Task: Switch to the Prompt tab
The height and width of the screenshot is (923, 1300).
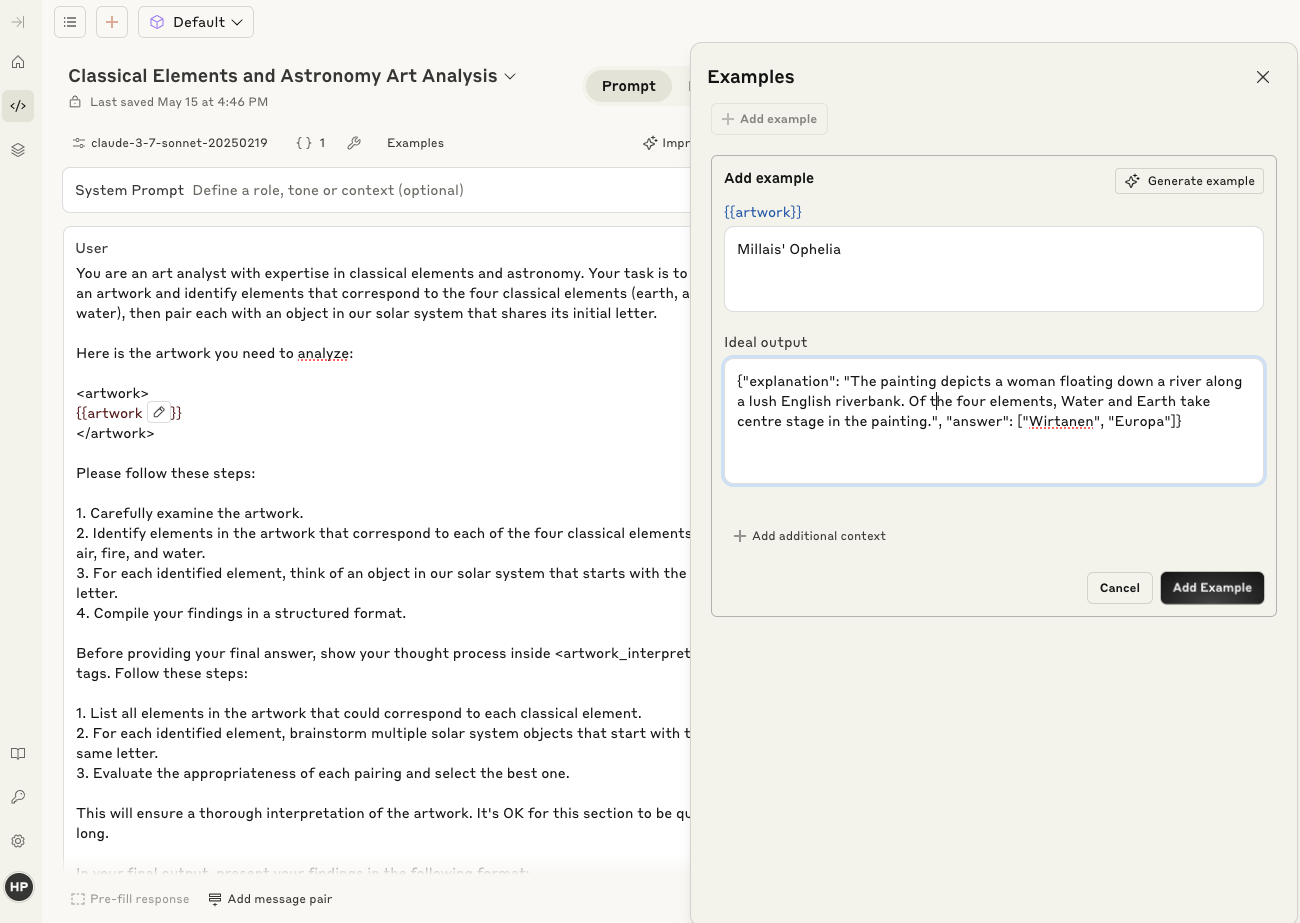Action: click(x=628, y=86)
